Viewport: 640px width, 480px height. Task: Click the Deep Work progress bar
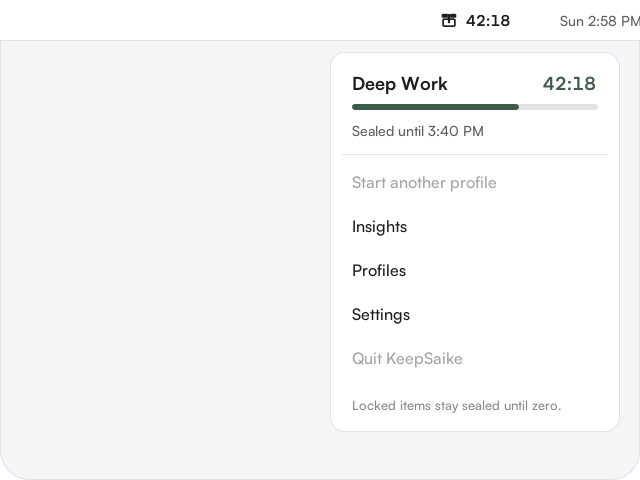[475, 107]
